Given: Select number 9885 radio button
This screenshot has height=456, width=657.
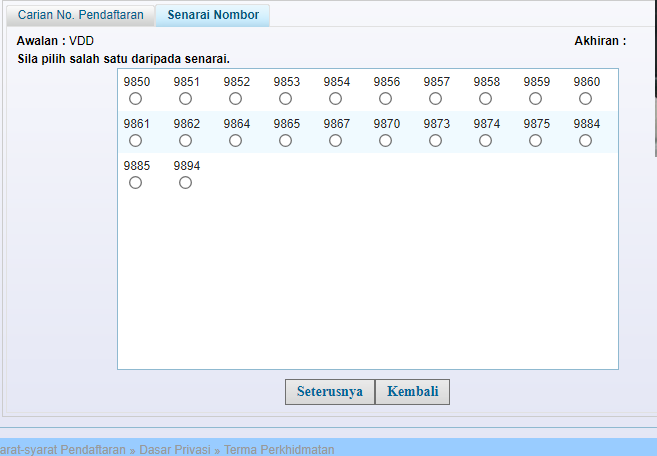Looking at the screenshot, I should [135, 183].
